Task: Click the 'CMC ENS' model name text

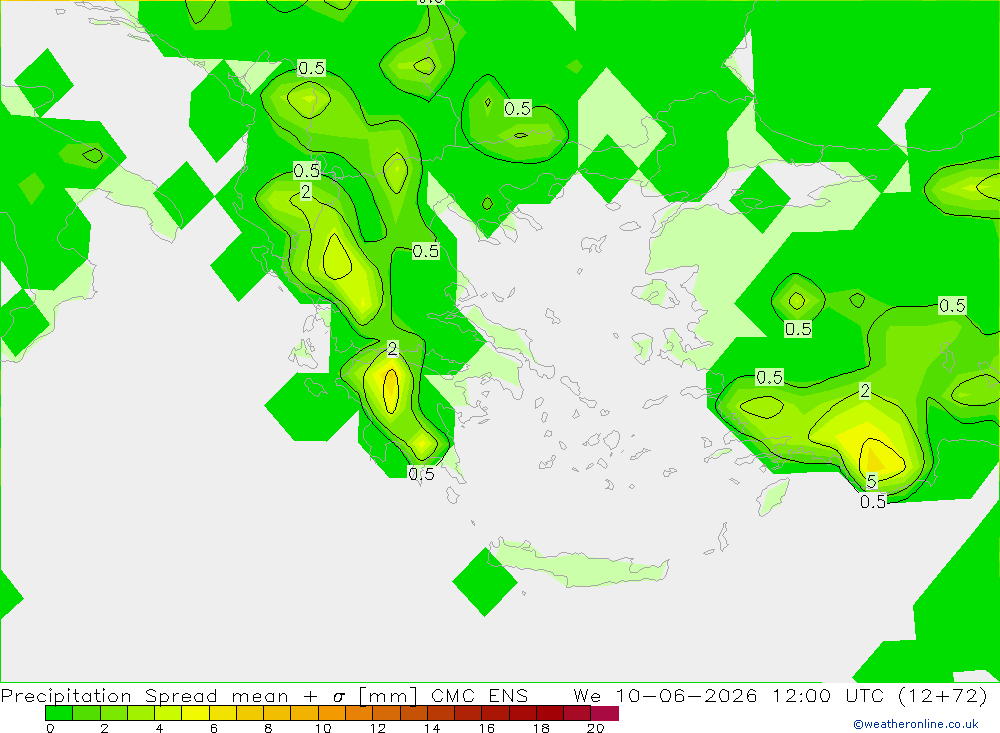Action: pyautogui.click(x=480, y=695)
